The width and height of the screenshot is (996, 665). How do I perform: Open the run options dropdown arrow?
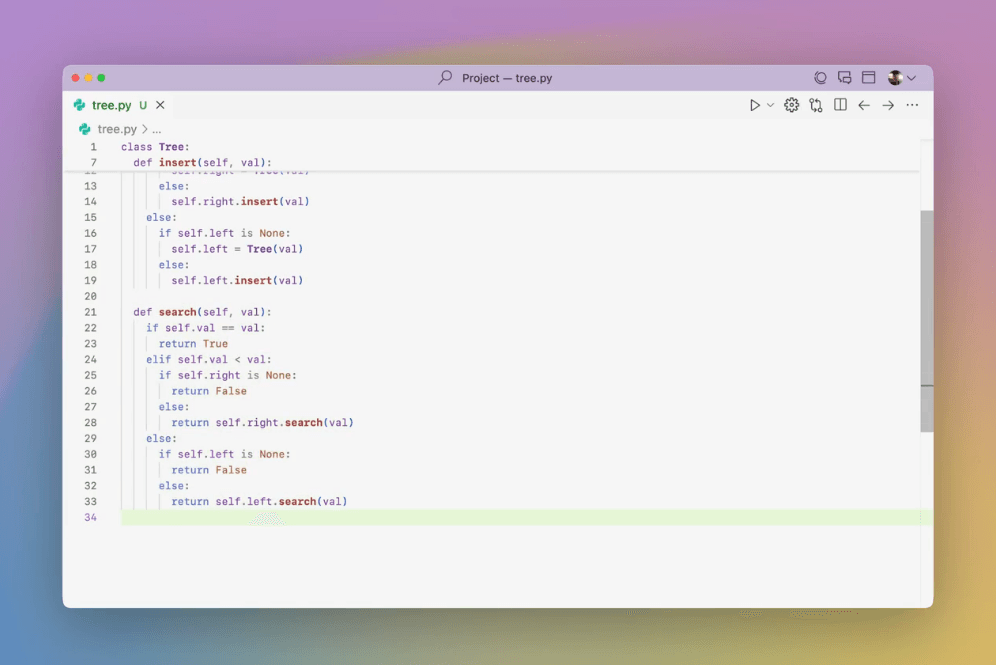point(771,105)
